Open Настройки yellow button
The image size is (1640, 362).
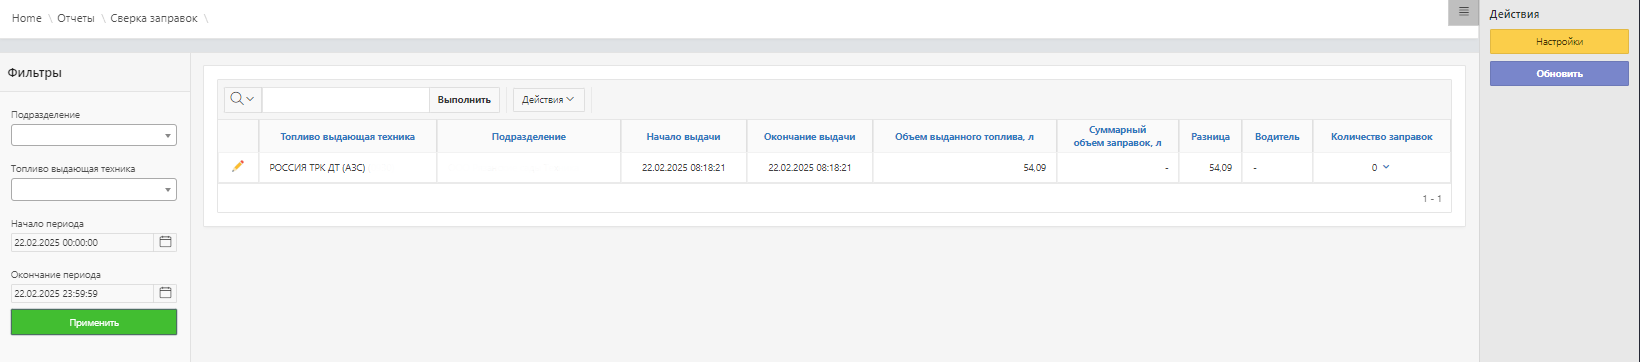click(1559, 42)
